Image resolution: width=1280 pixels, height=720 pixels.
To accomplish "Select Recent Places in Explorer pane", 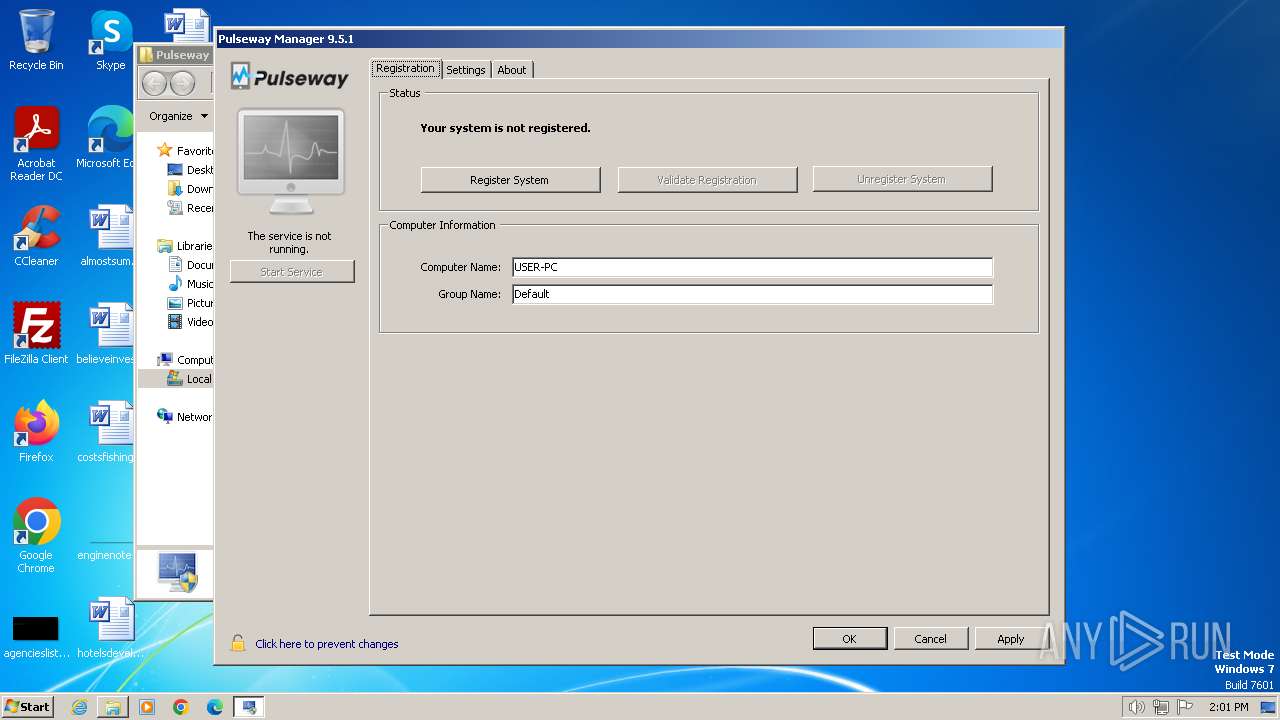I will point(191,208).
